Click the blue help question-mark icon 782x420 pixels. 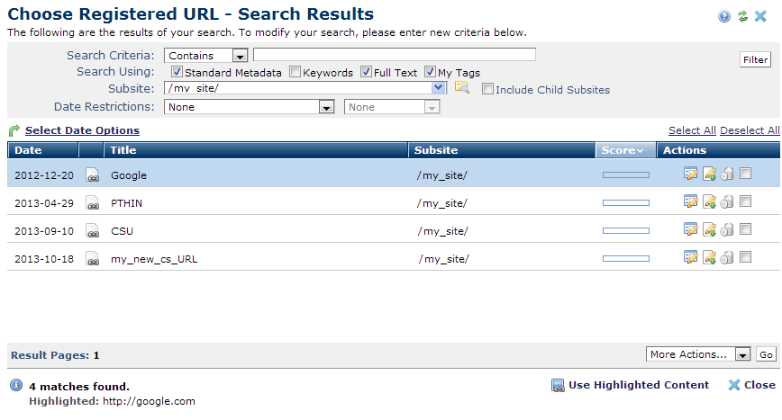coord(724,17)
